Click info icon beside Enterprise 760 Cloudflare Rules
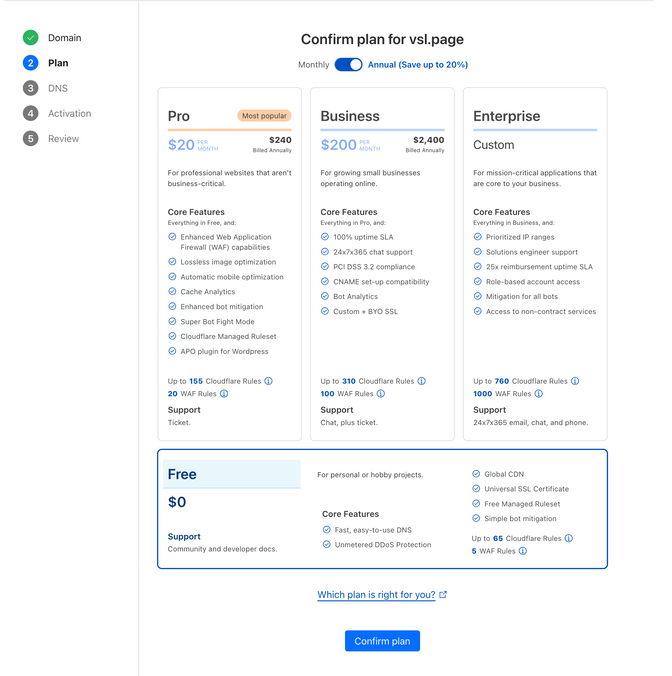 coord(574,381)
